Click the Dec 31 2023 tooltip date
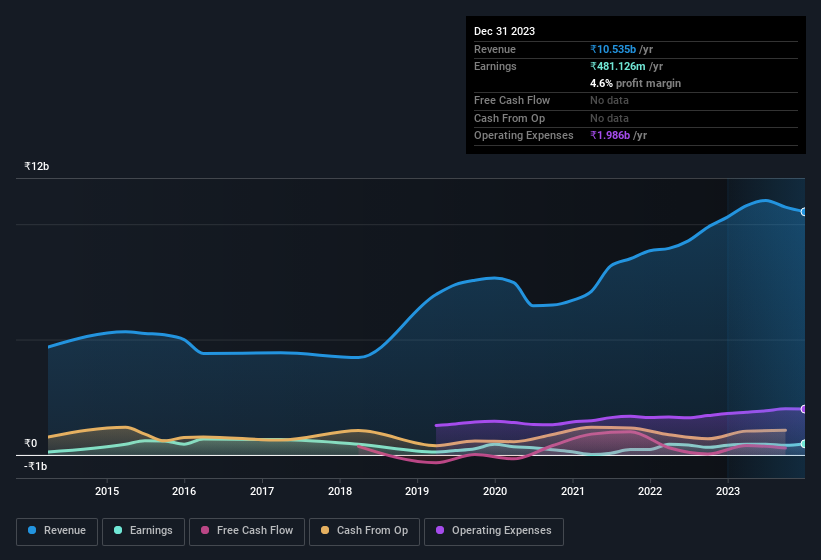This screenshot has width=821, height=560. (504, 31)
